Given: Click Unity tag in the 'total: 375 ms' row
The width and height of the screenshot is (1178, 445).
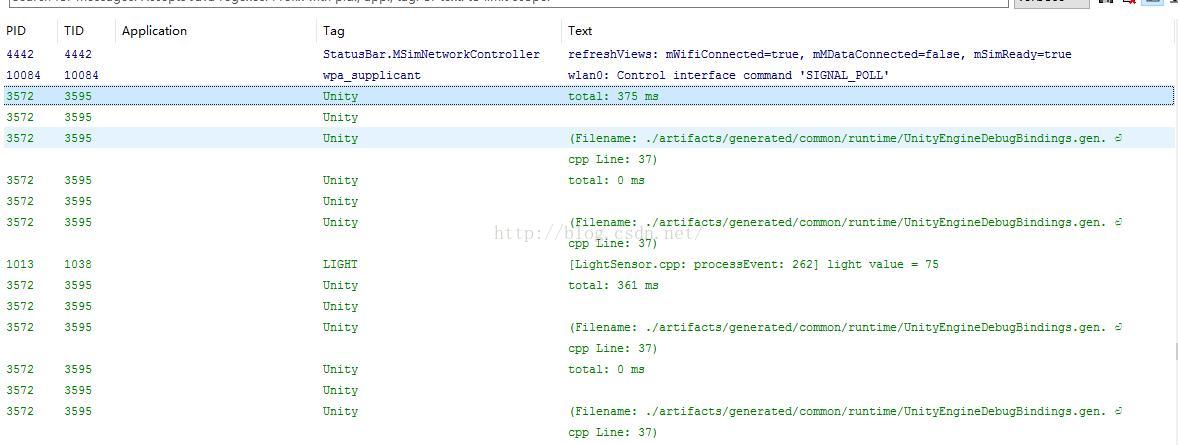Looking at the screenshot, I should (x=340, y=96).
